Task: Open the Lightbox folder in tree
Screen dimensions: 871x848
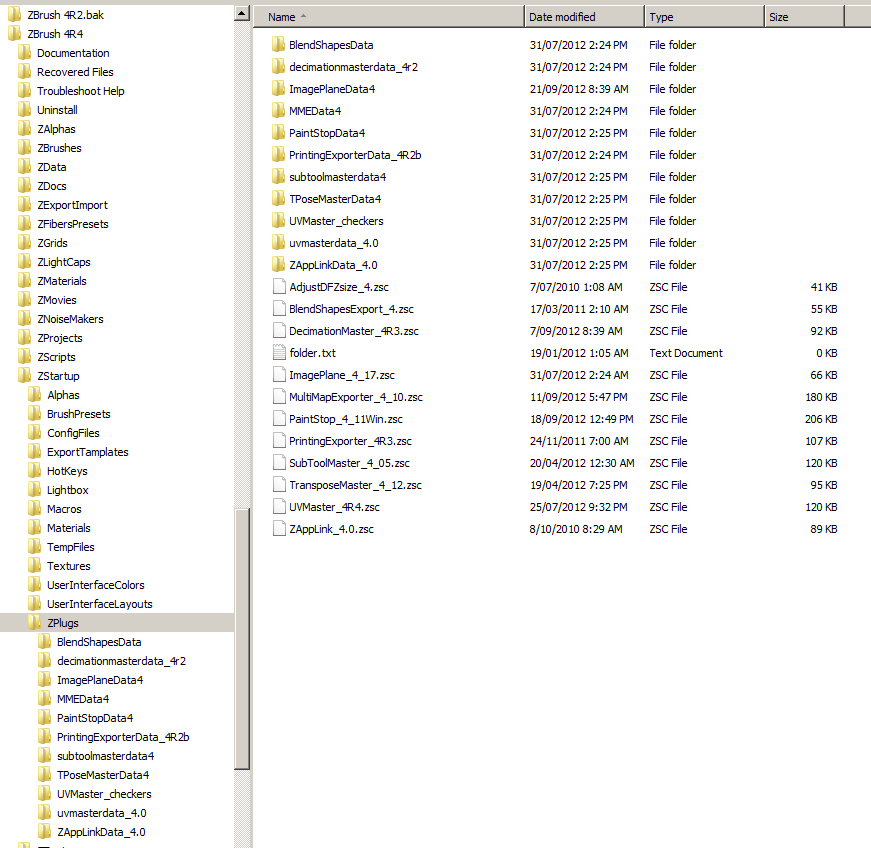Action: (x=67, y=490)
